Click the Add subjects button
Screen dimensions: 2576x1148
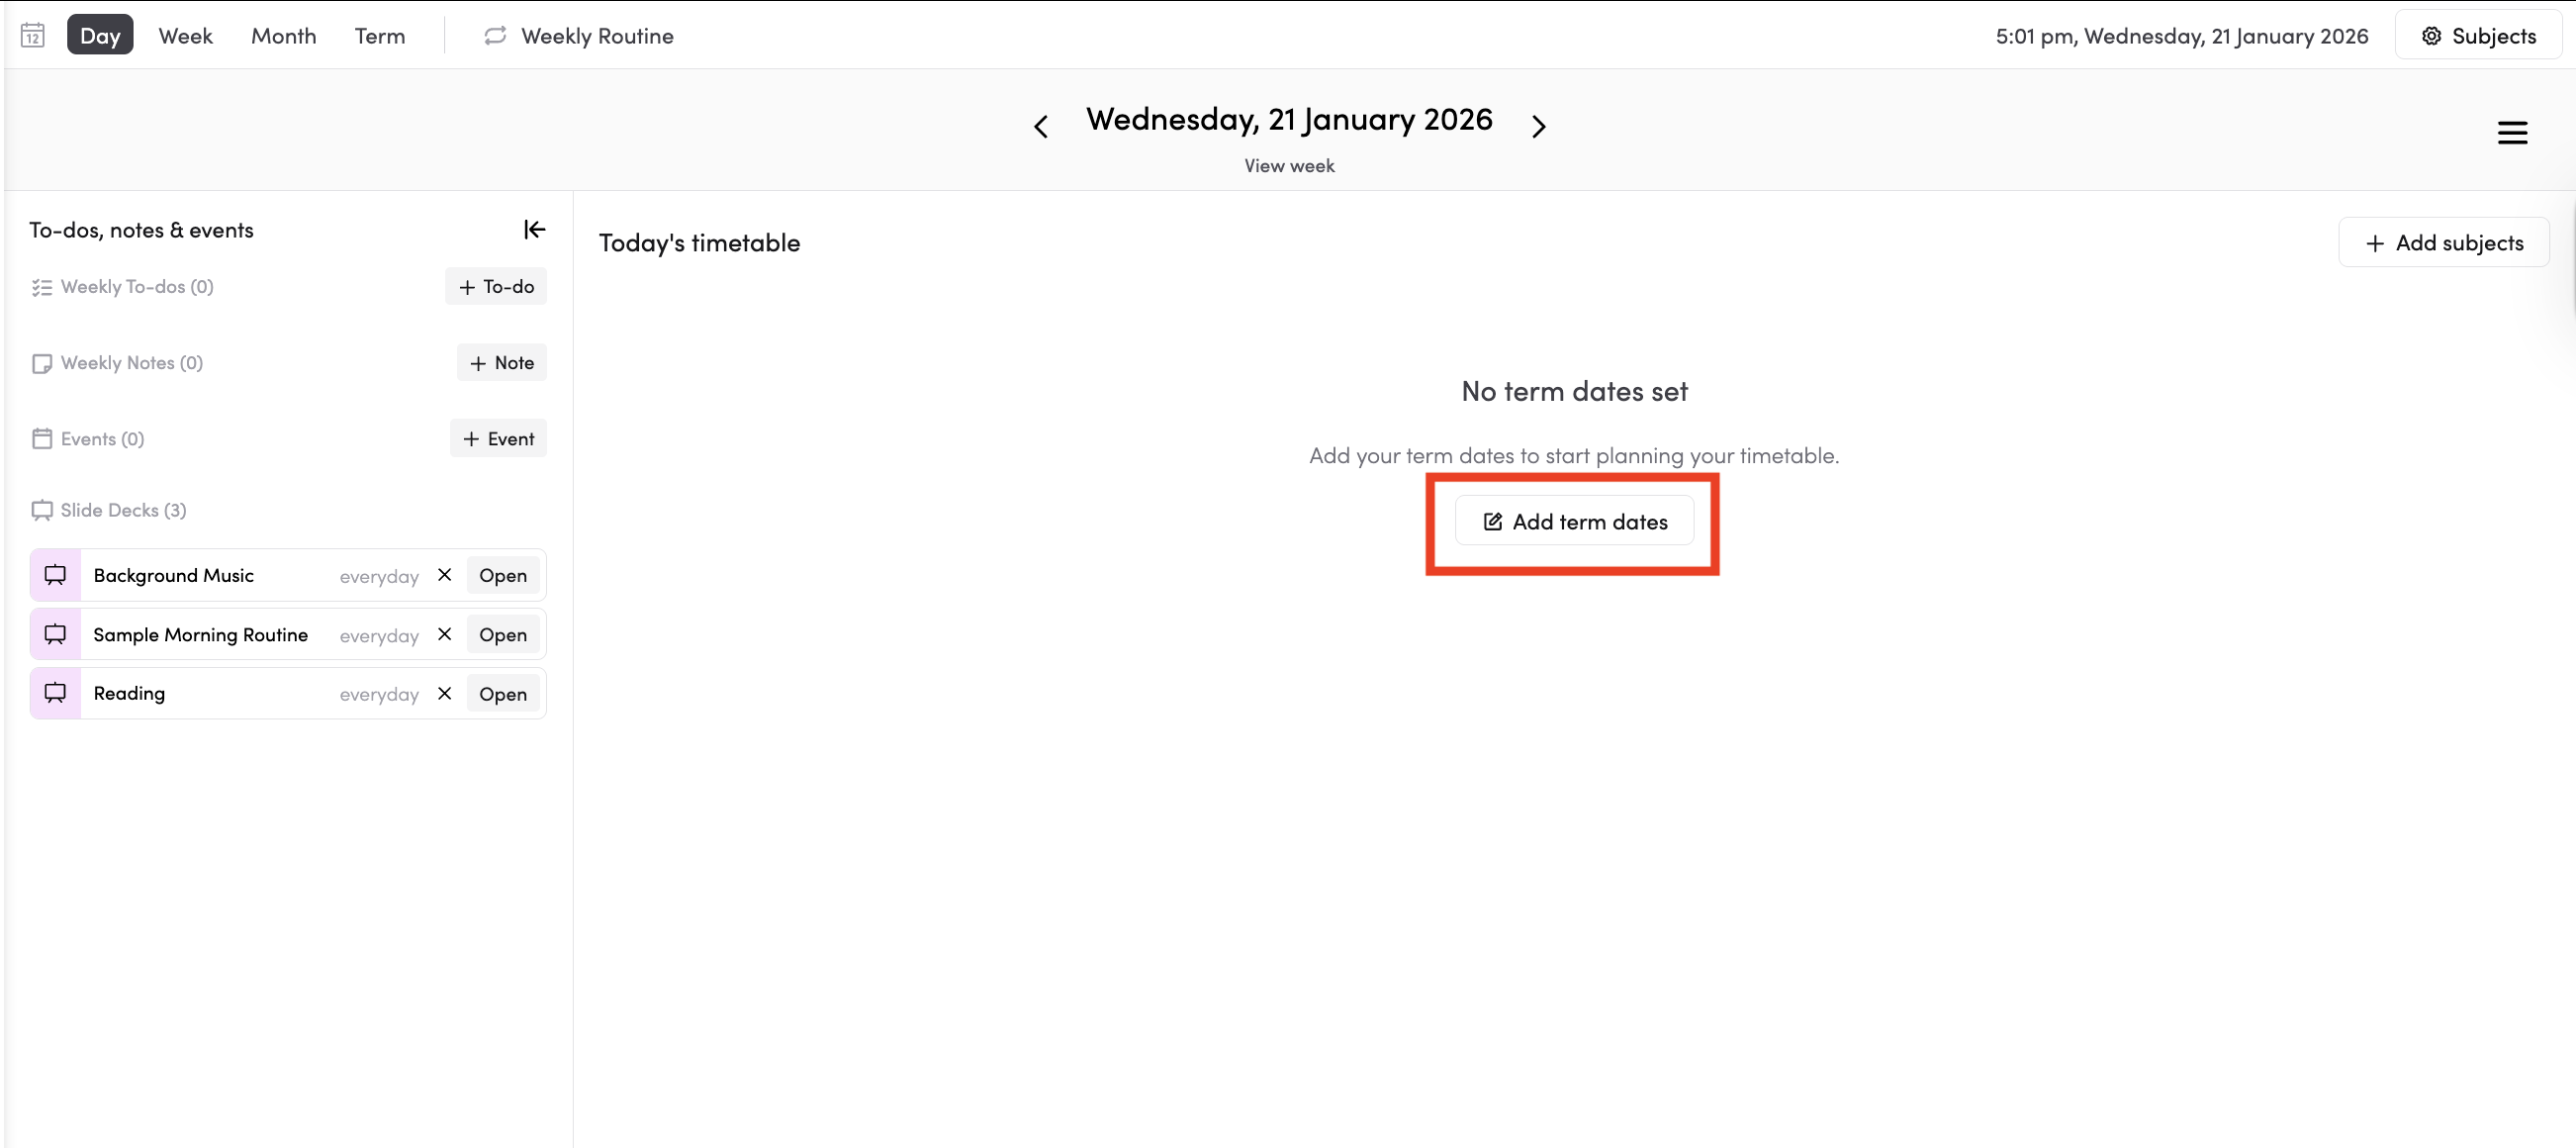[x=2443, y=243]
